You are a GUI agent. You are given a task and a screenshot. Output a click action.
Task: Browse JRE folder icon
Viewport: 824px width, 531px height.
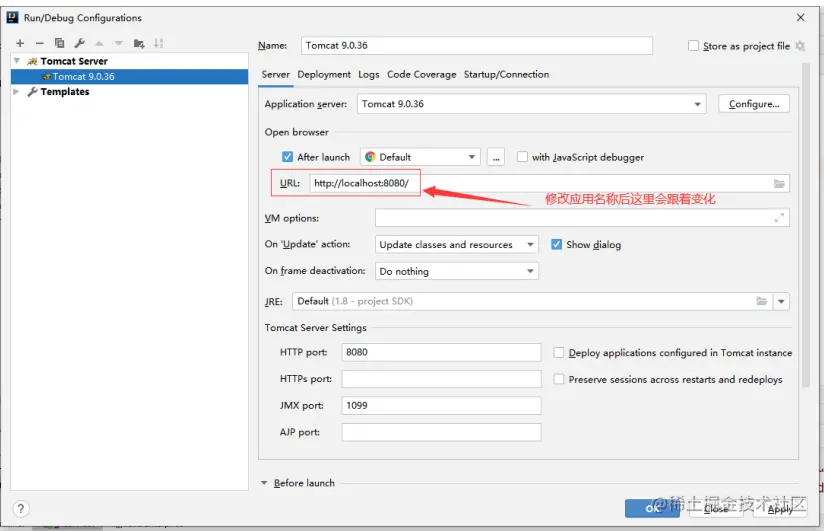click(x=761, y=301)
